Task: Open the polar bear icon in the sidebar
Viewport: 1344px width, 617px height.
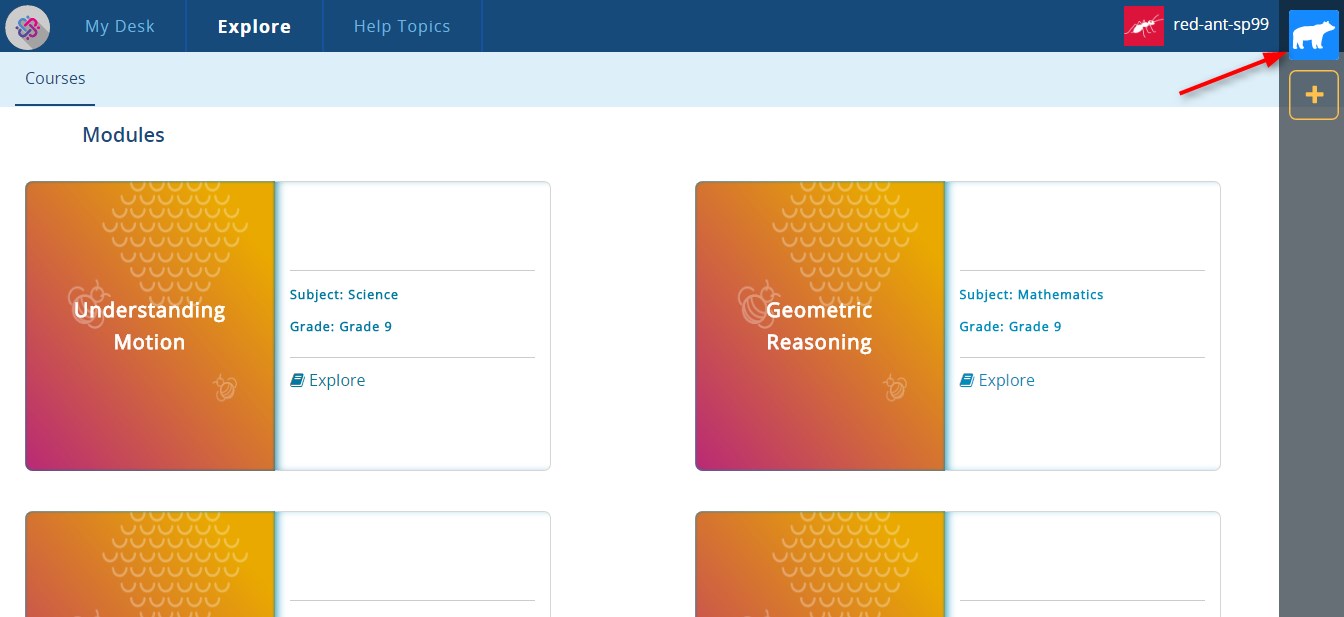Action: click(1313, 36)
